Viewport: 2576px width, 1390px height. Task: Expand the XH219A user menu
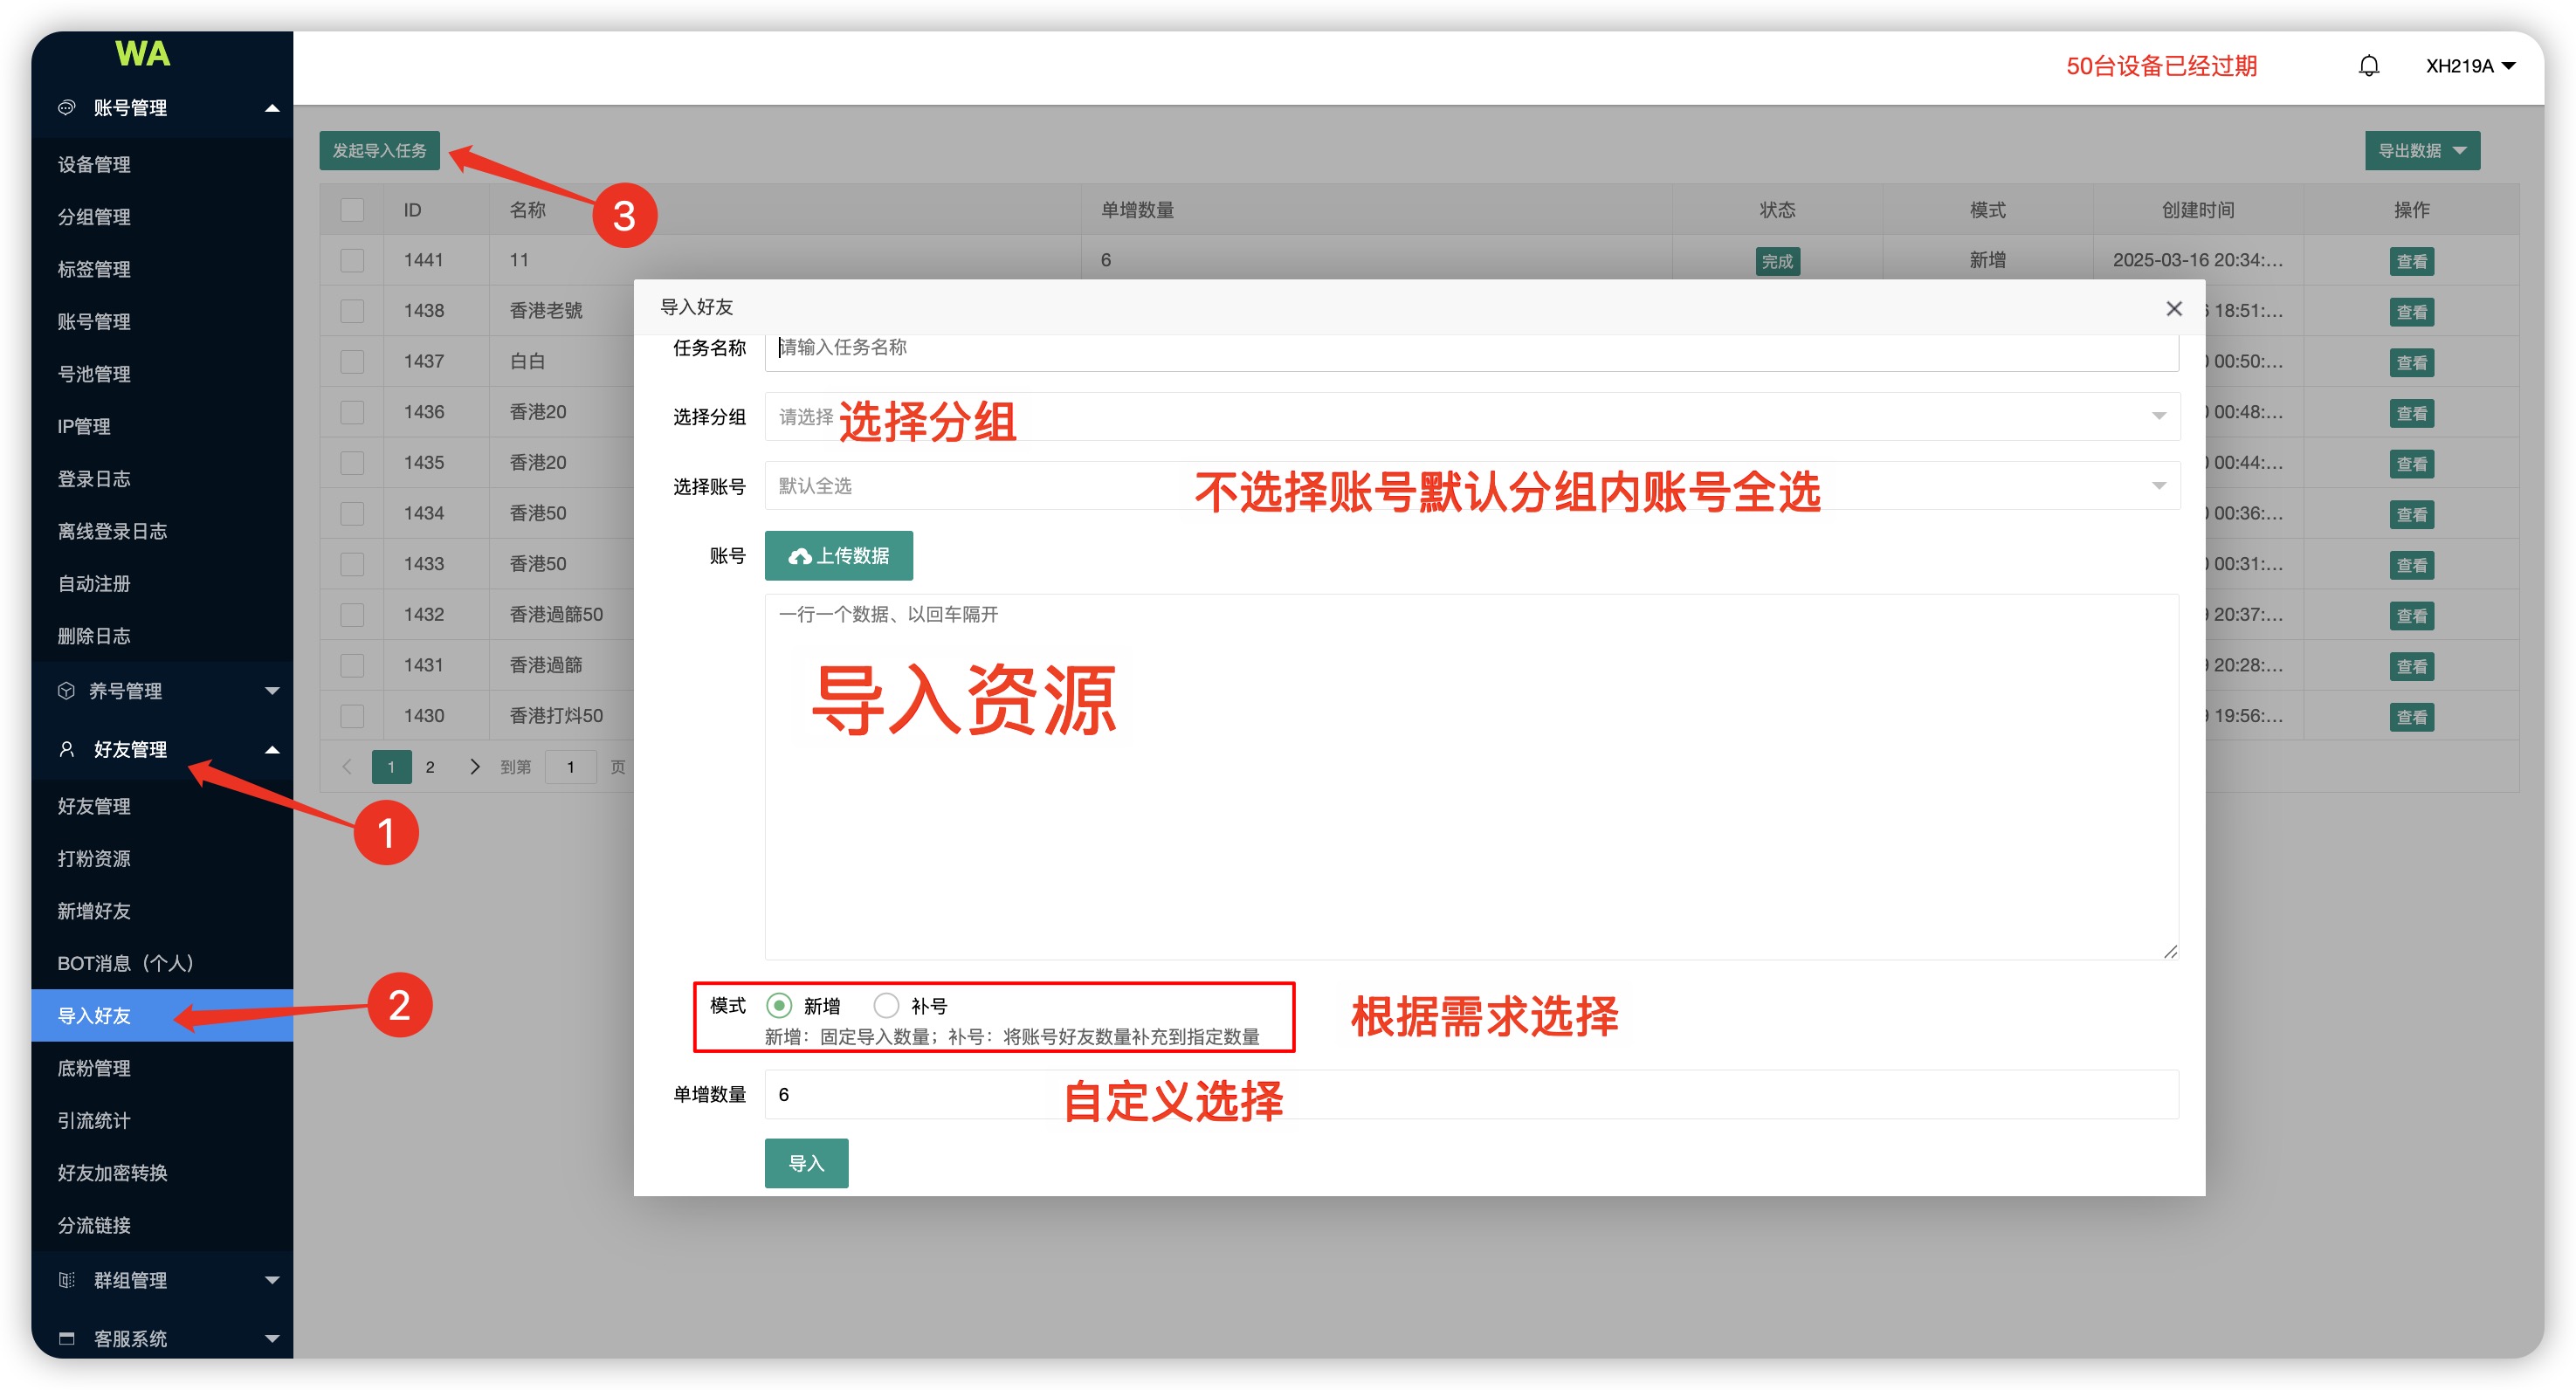pyautogui.click(x=2469, y=66)
